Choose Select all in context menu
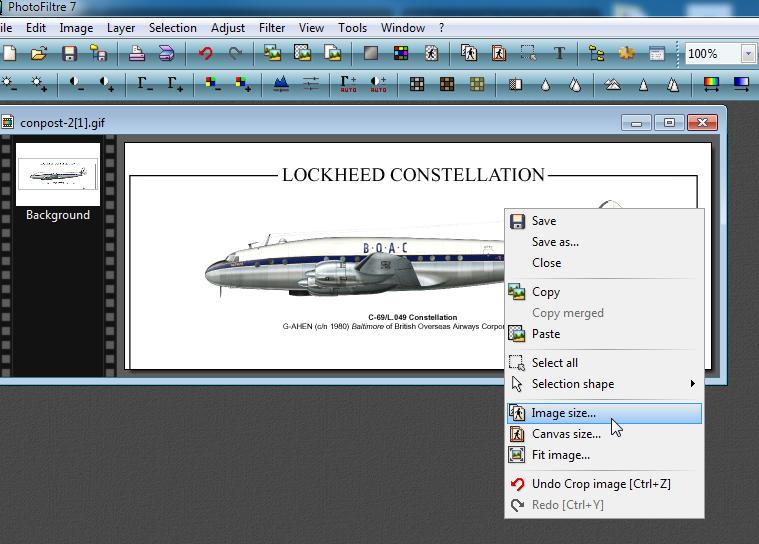This screenshot has width=759, height=544. point(604,363)
